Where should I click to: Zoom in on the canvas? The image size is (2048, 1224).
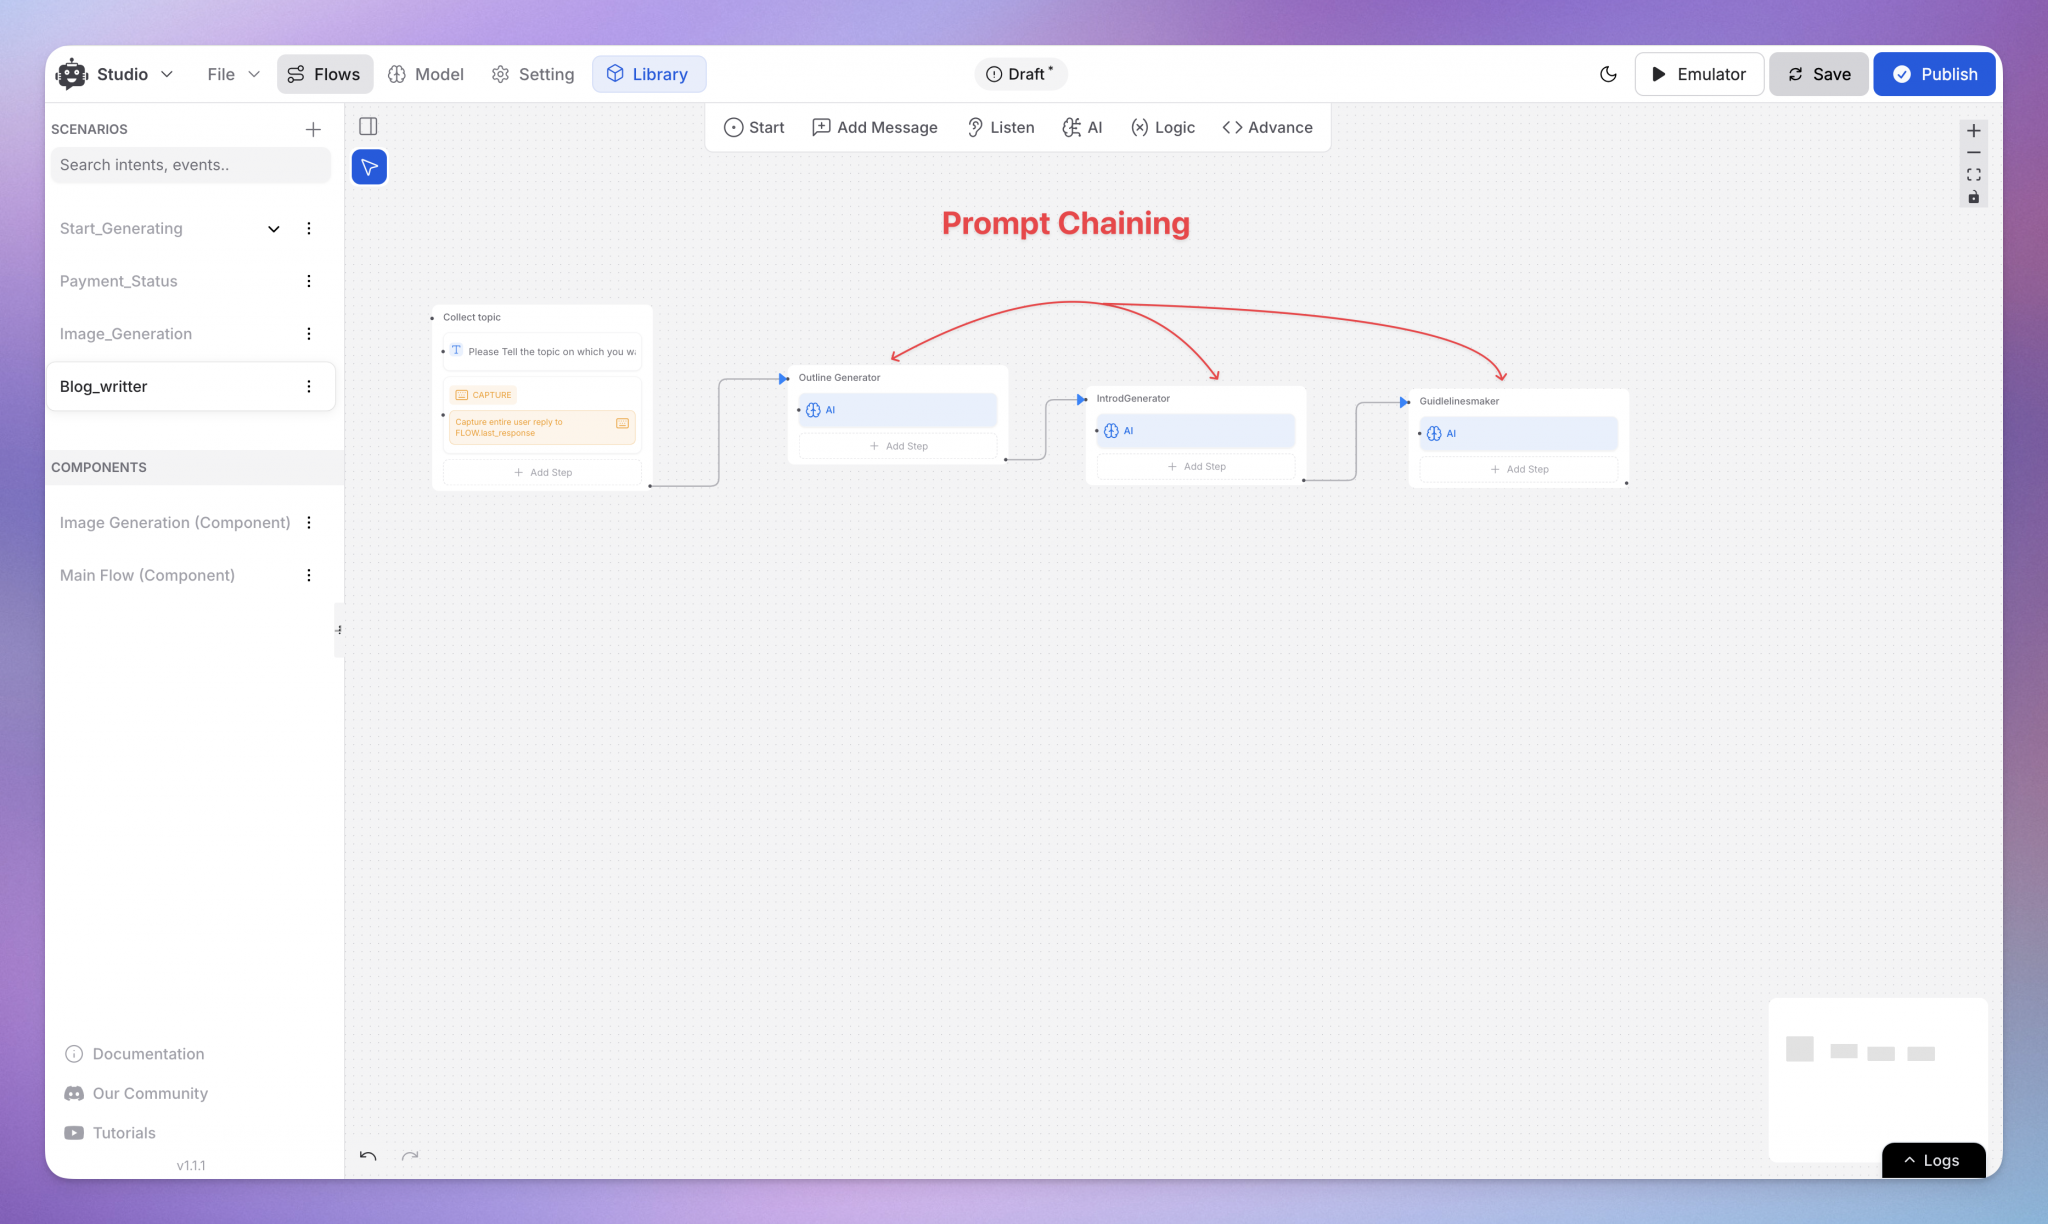(1973, 130)
